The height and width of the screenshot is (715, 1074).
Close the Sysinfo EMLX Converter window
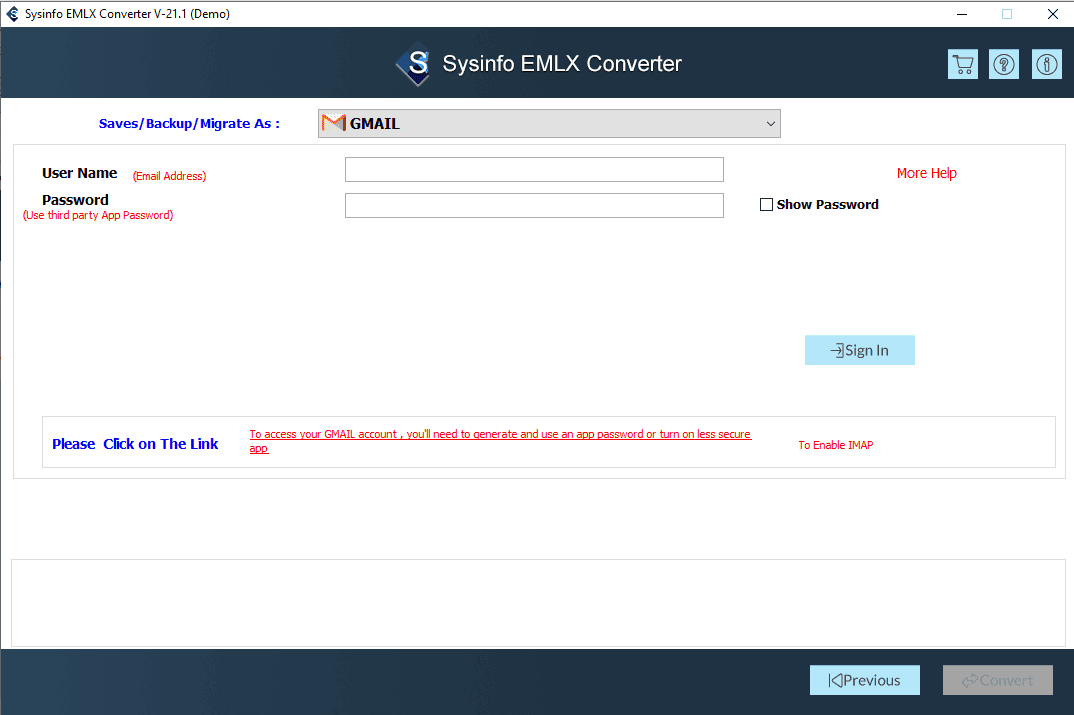(x=1053, y=14)
